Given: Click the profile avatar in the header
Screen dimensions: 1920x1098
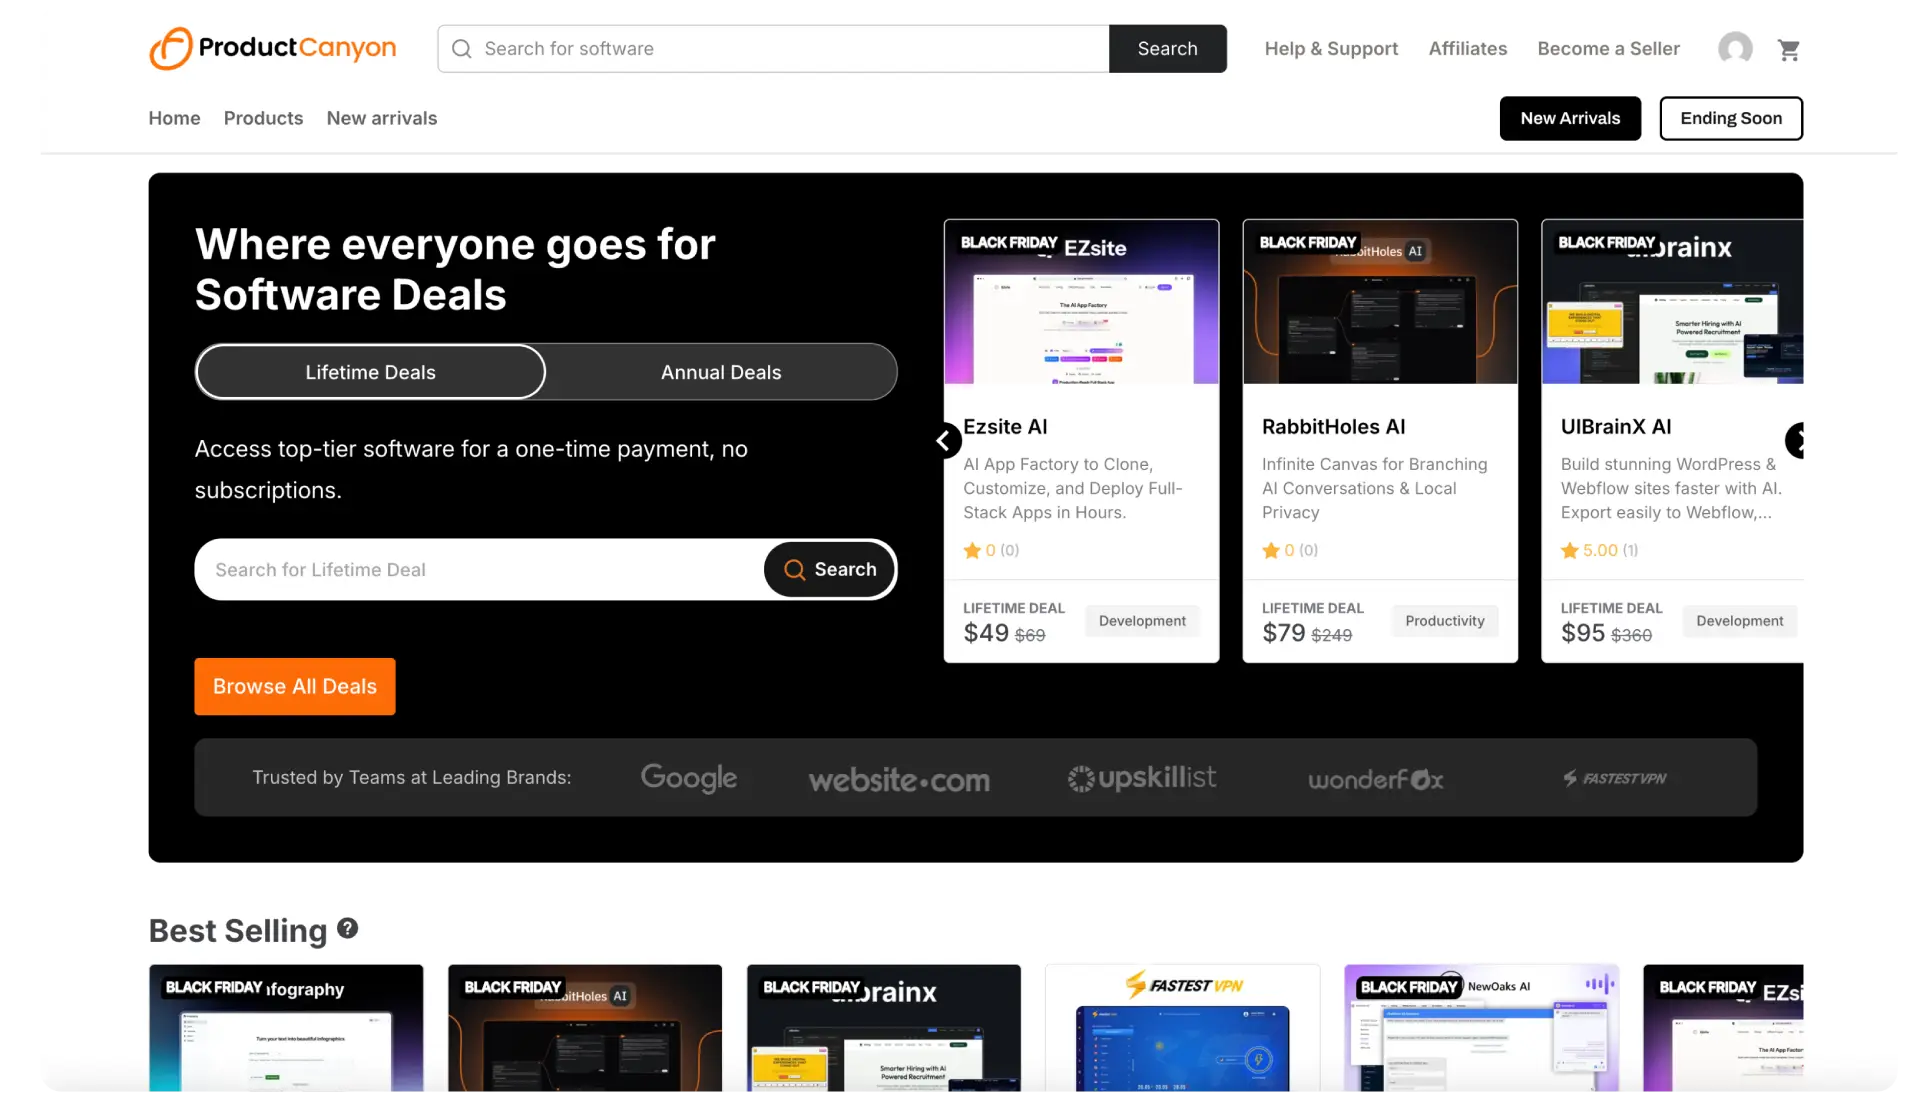Looking at the screenshot, I should (x=1736, y=48).
